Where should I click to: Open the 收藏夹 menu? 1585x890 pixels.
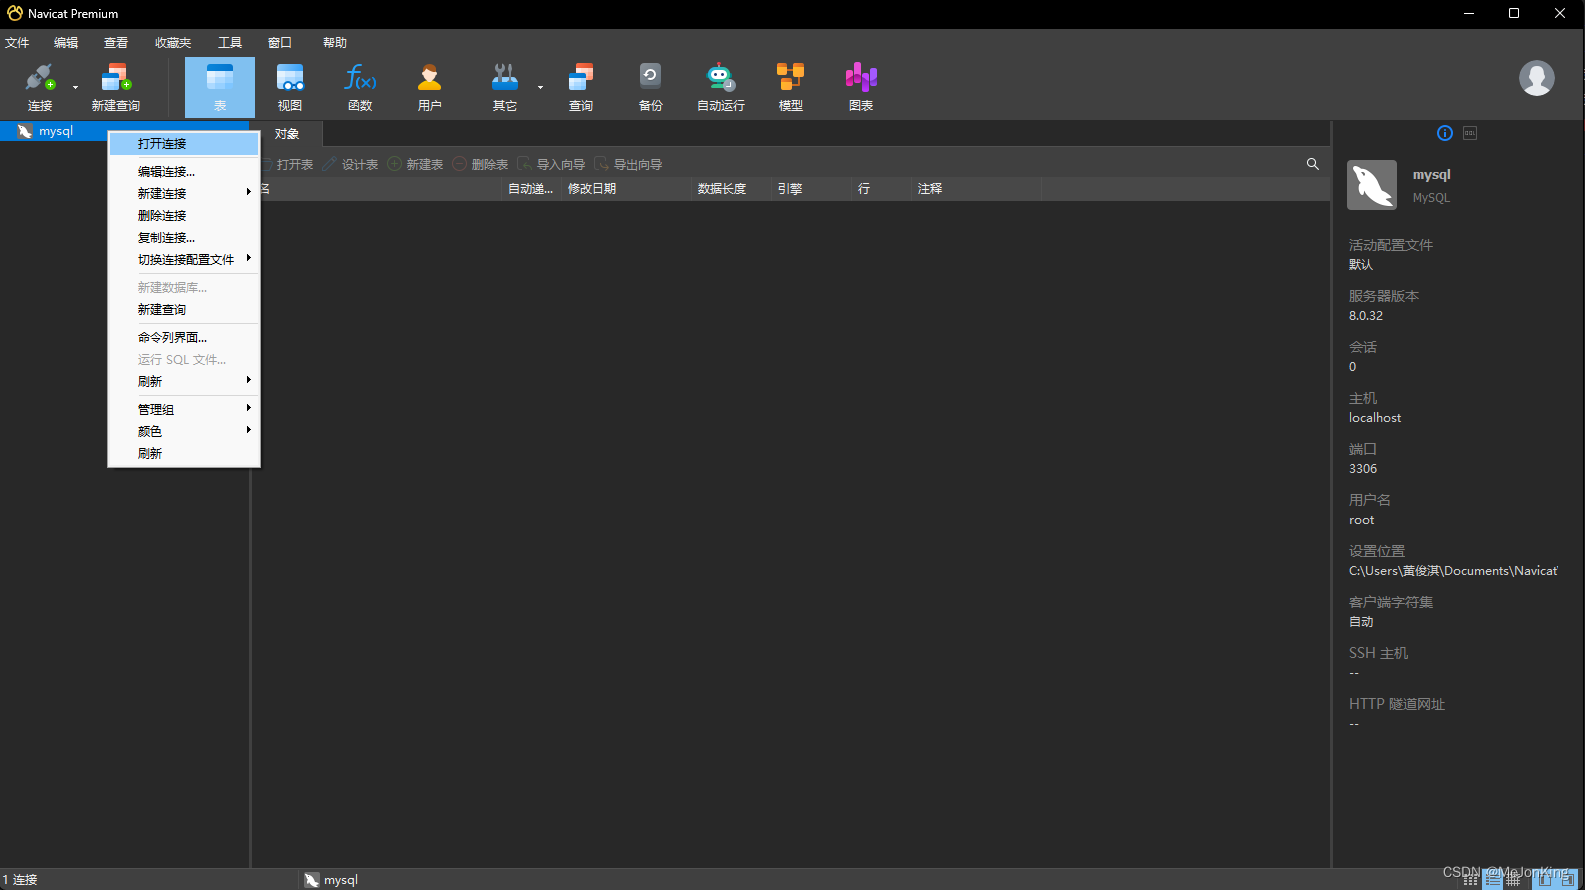[173, 43]
